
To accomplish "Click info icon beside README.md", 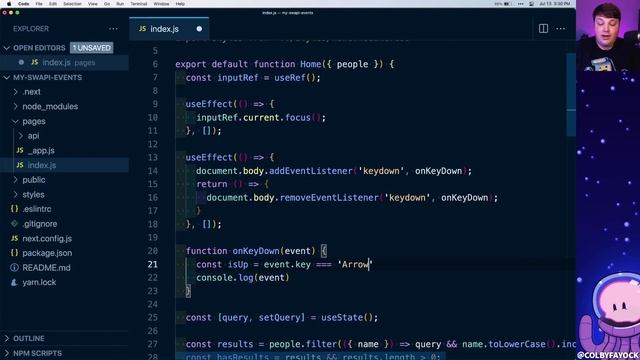I will (x=14, y=268).
